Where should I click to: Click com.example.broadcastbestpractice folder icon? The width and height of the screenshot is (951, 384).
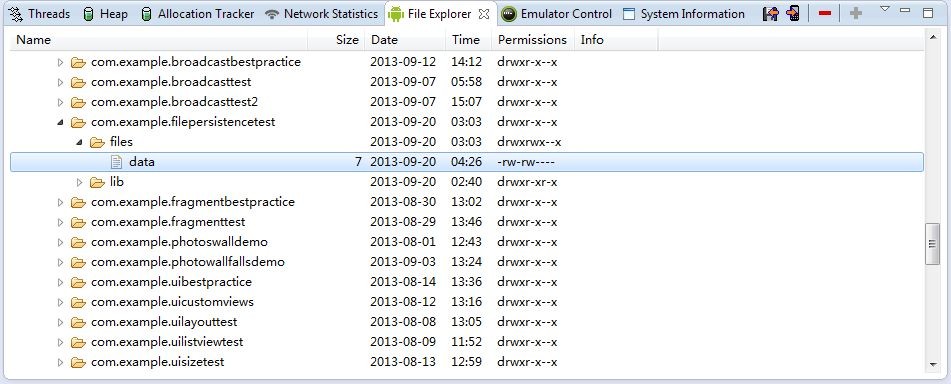tap(78, 62)
